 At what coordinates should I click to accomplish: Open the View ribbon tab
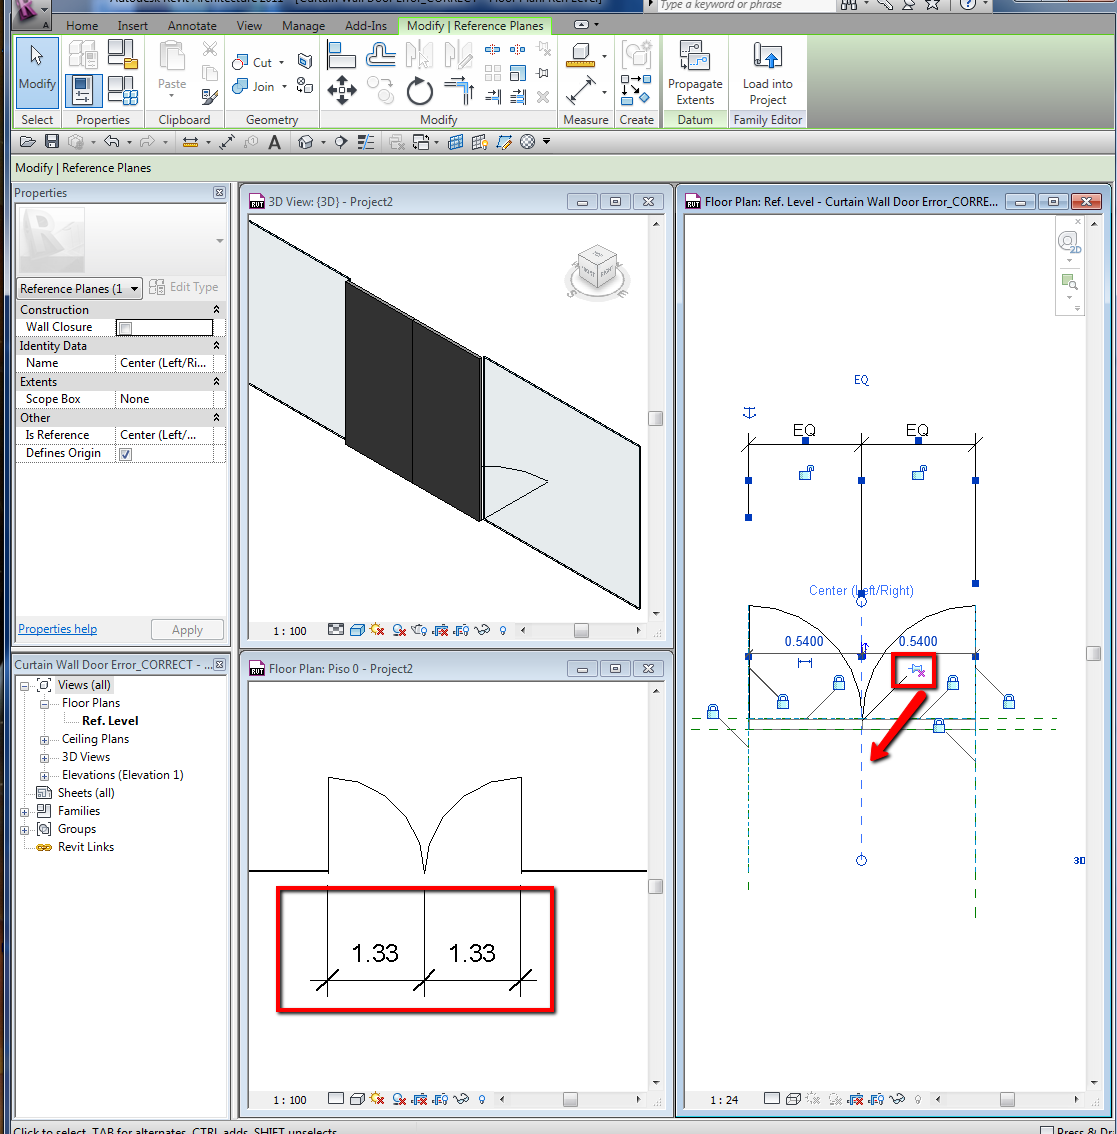point(249,26)
